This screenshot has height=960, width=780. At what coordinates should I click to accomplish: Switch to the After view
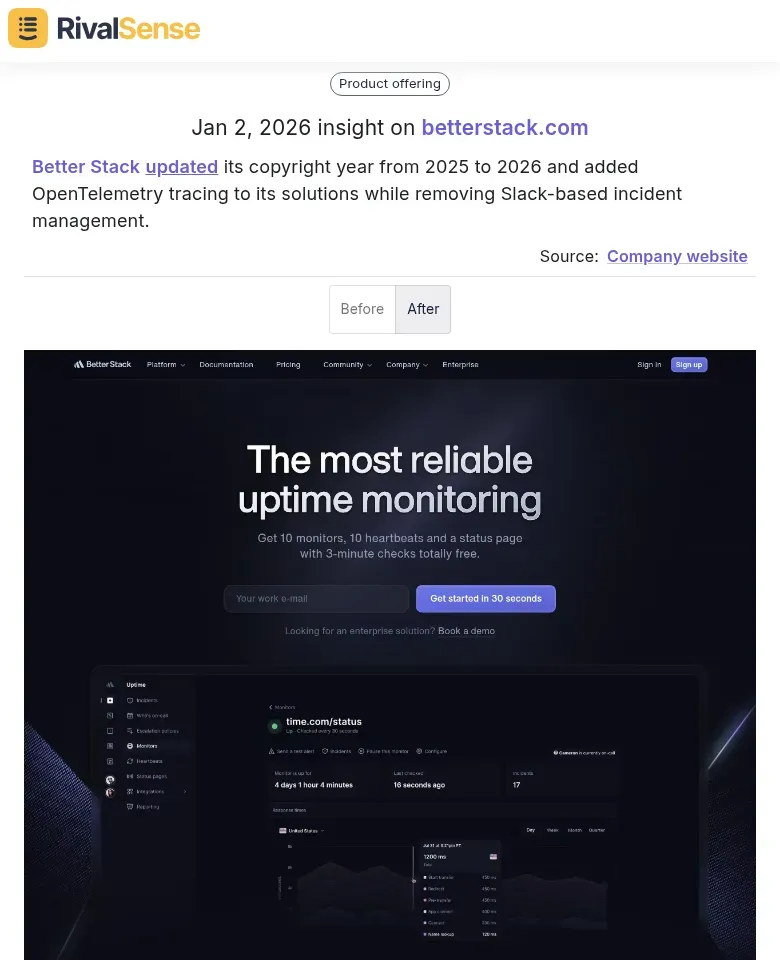(423, 309)
